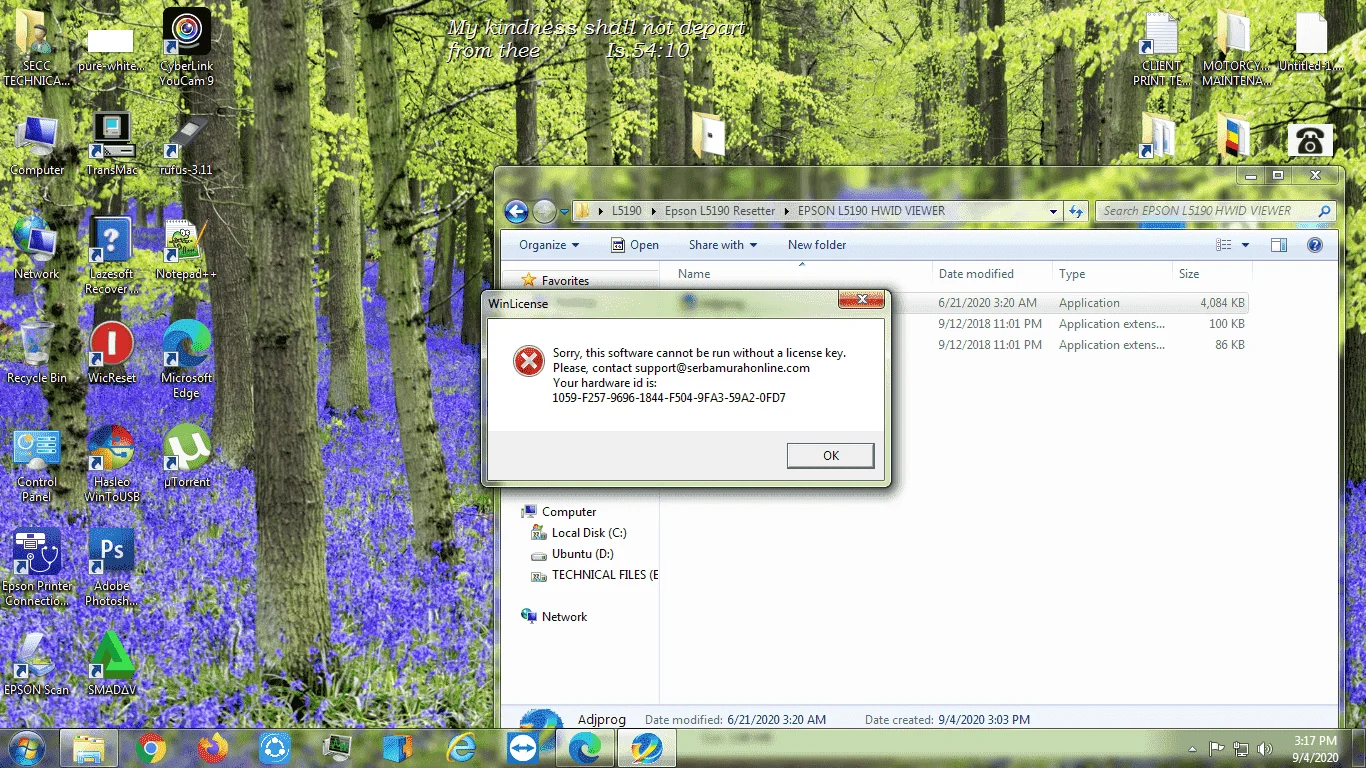This screenshot has height=768, width=1366.
Task: Select Network in Explorer's navigation pane
Action: point(564,617)
